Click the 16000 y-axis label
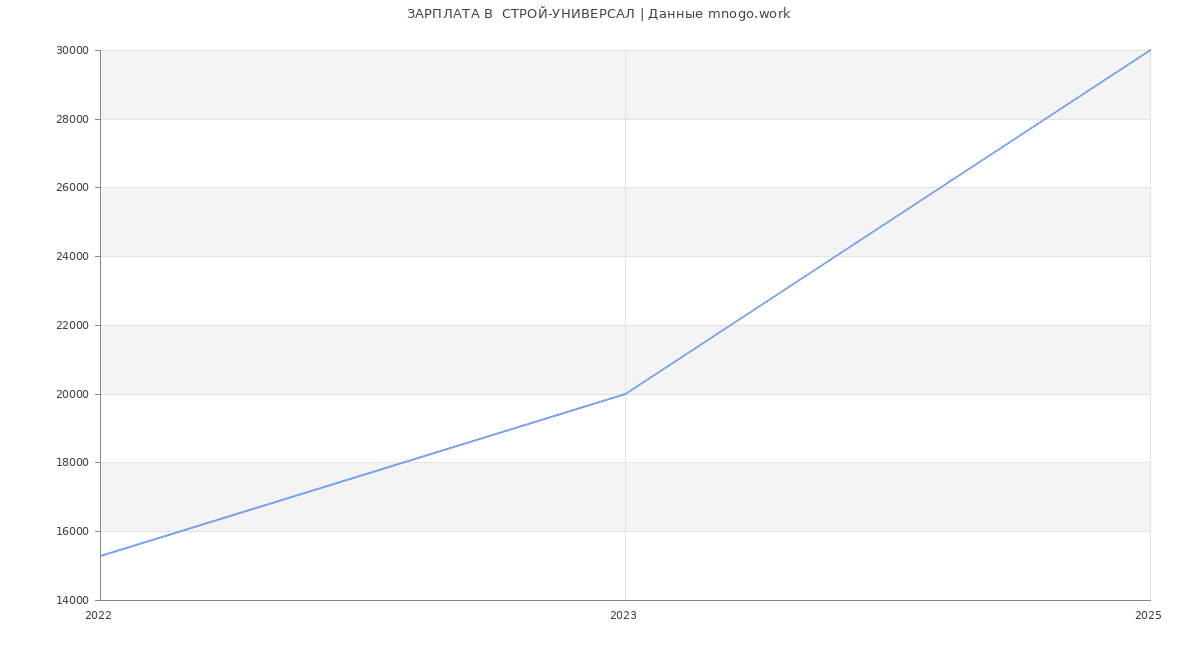 tap(72, 532)
